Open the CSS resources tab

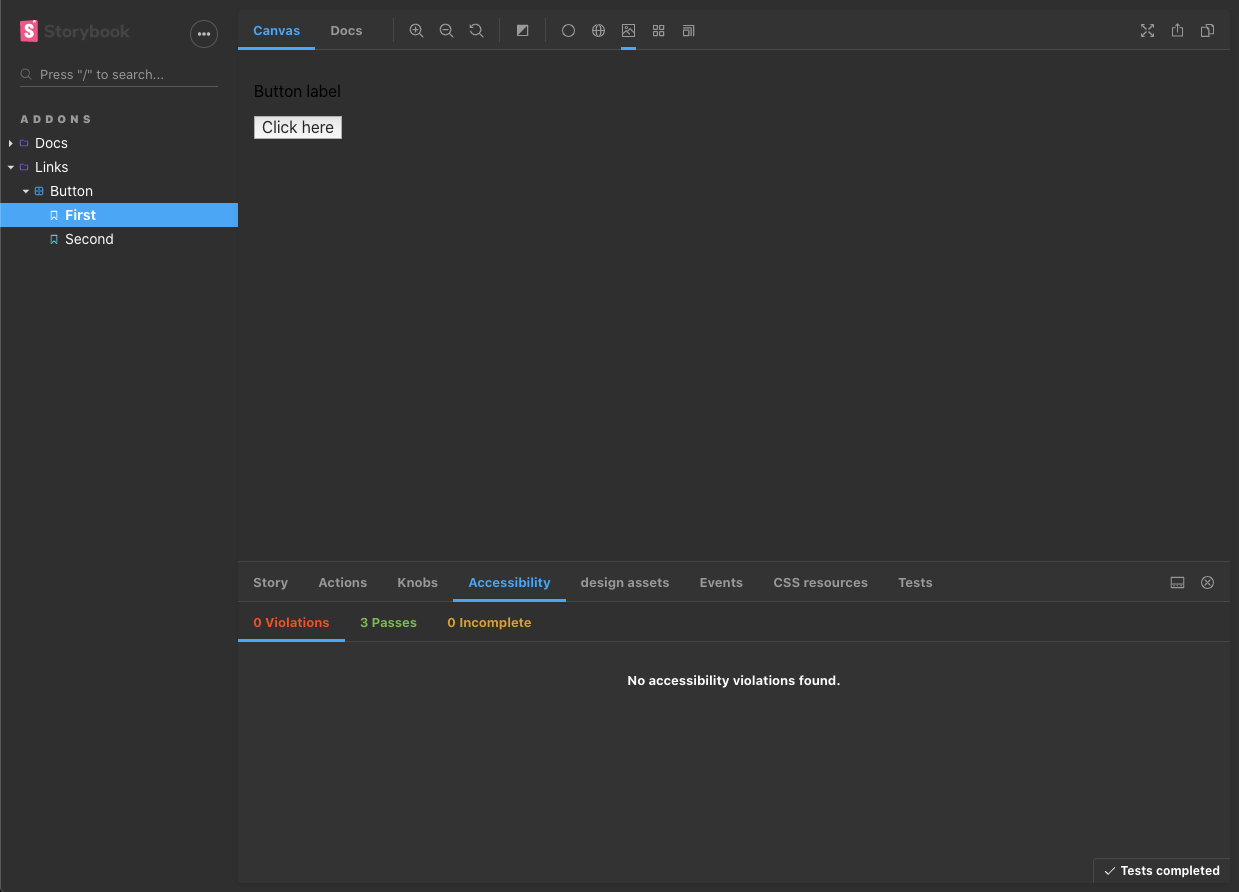pyautogui.click(x=820, y=582)
